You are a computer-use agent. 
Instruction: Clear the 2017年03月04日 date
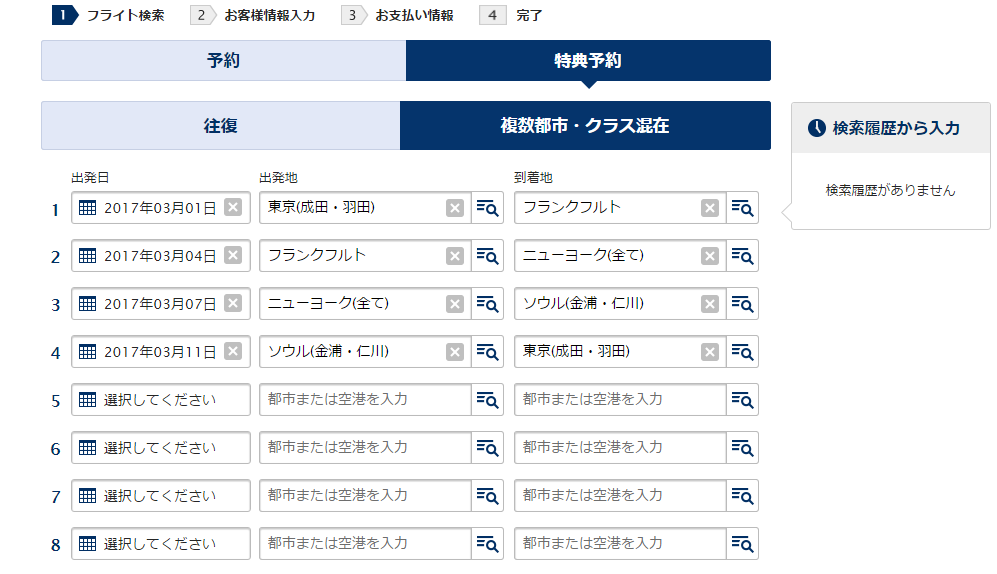point(233,256)
